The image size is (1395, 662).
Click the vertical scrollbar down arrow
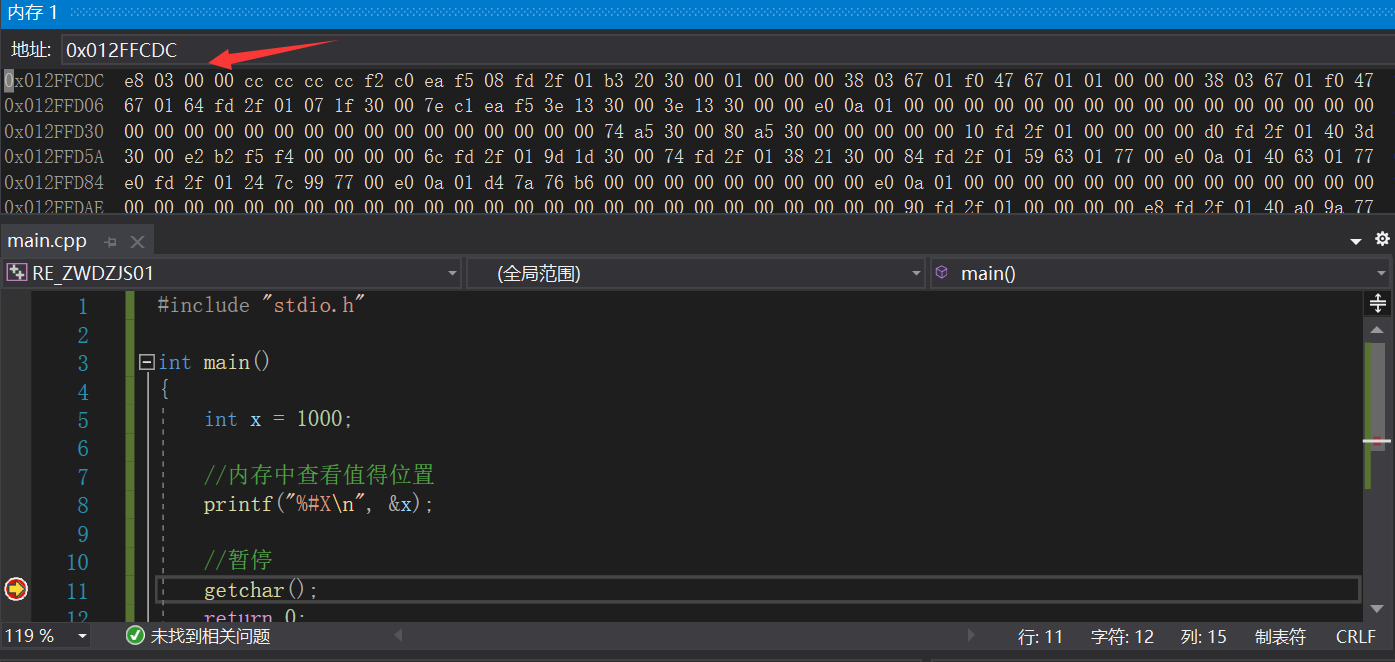coord(1377,607)
